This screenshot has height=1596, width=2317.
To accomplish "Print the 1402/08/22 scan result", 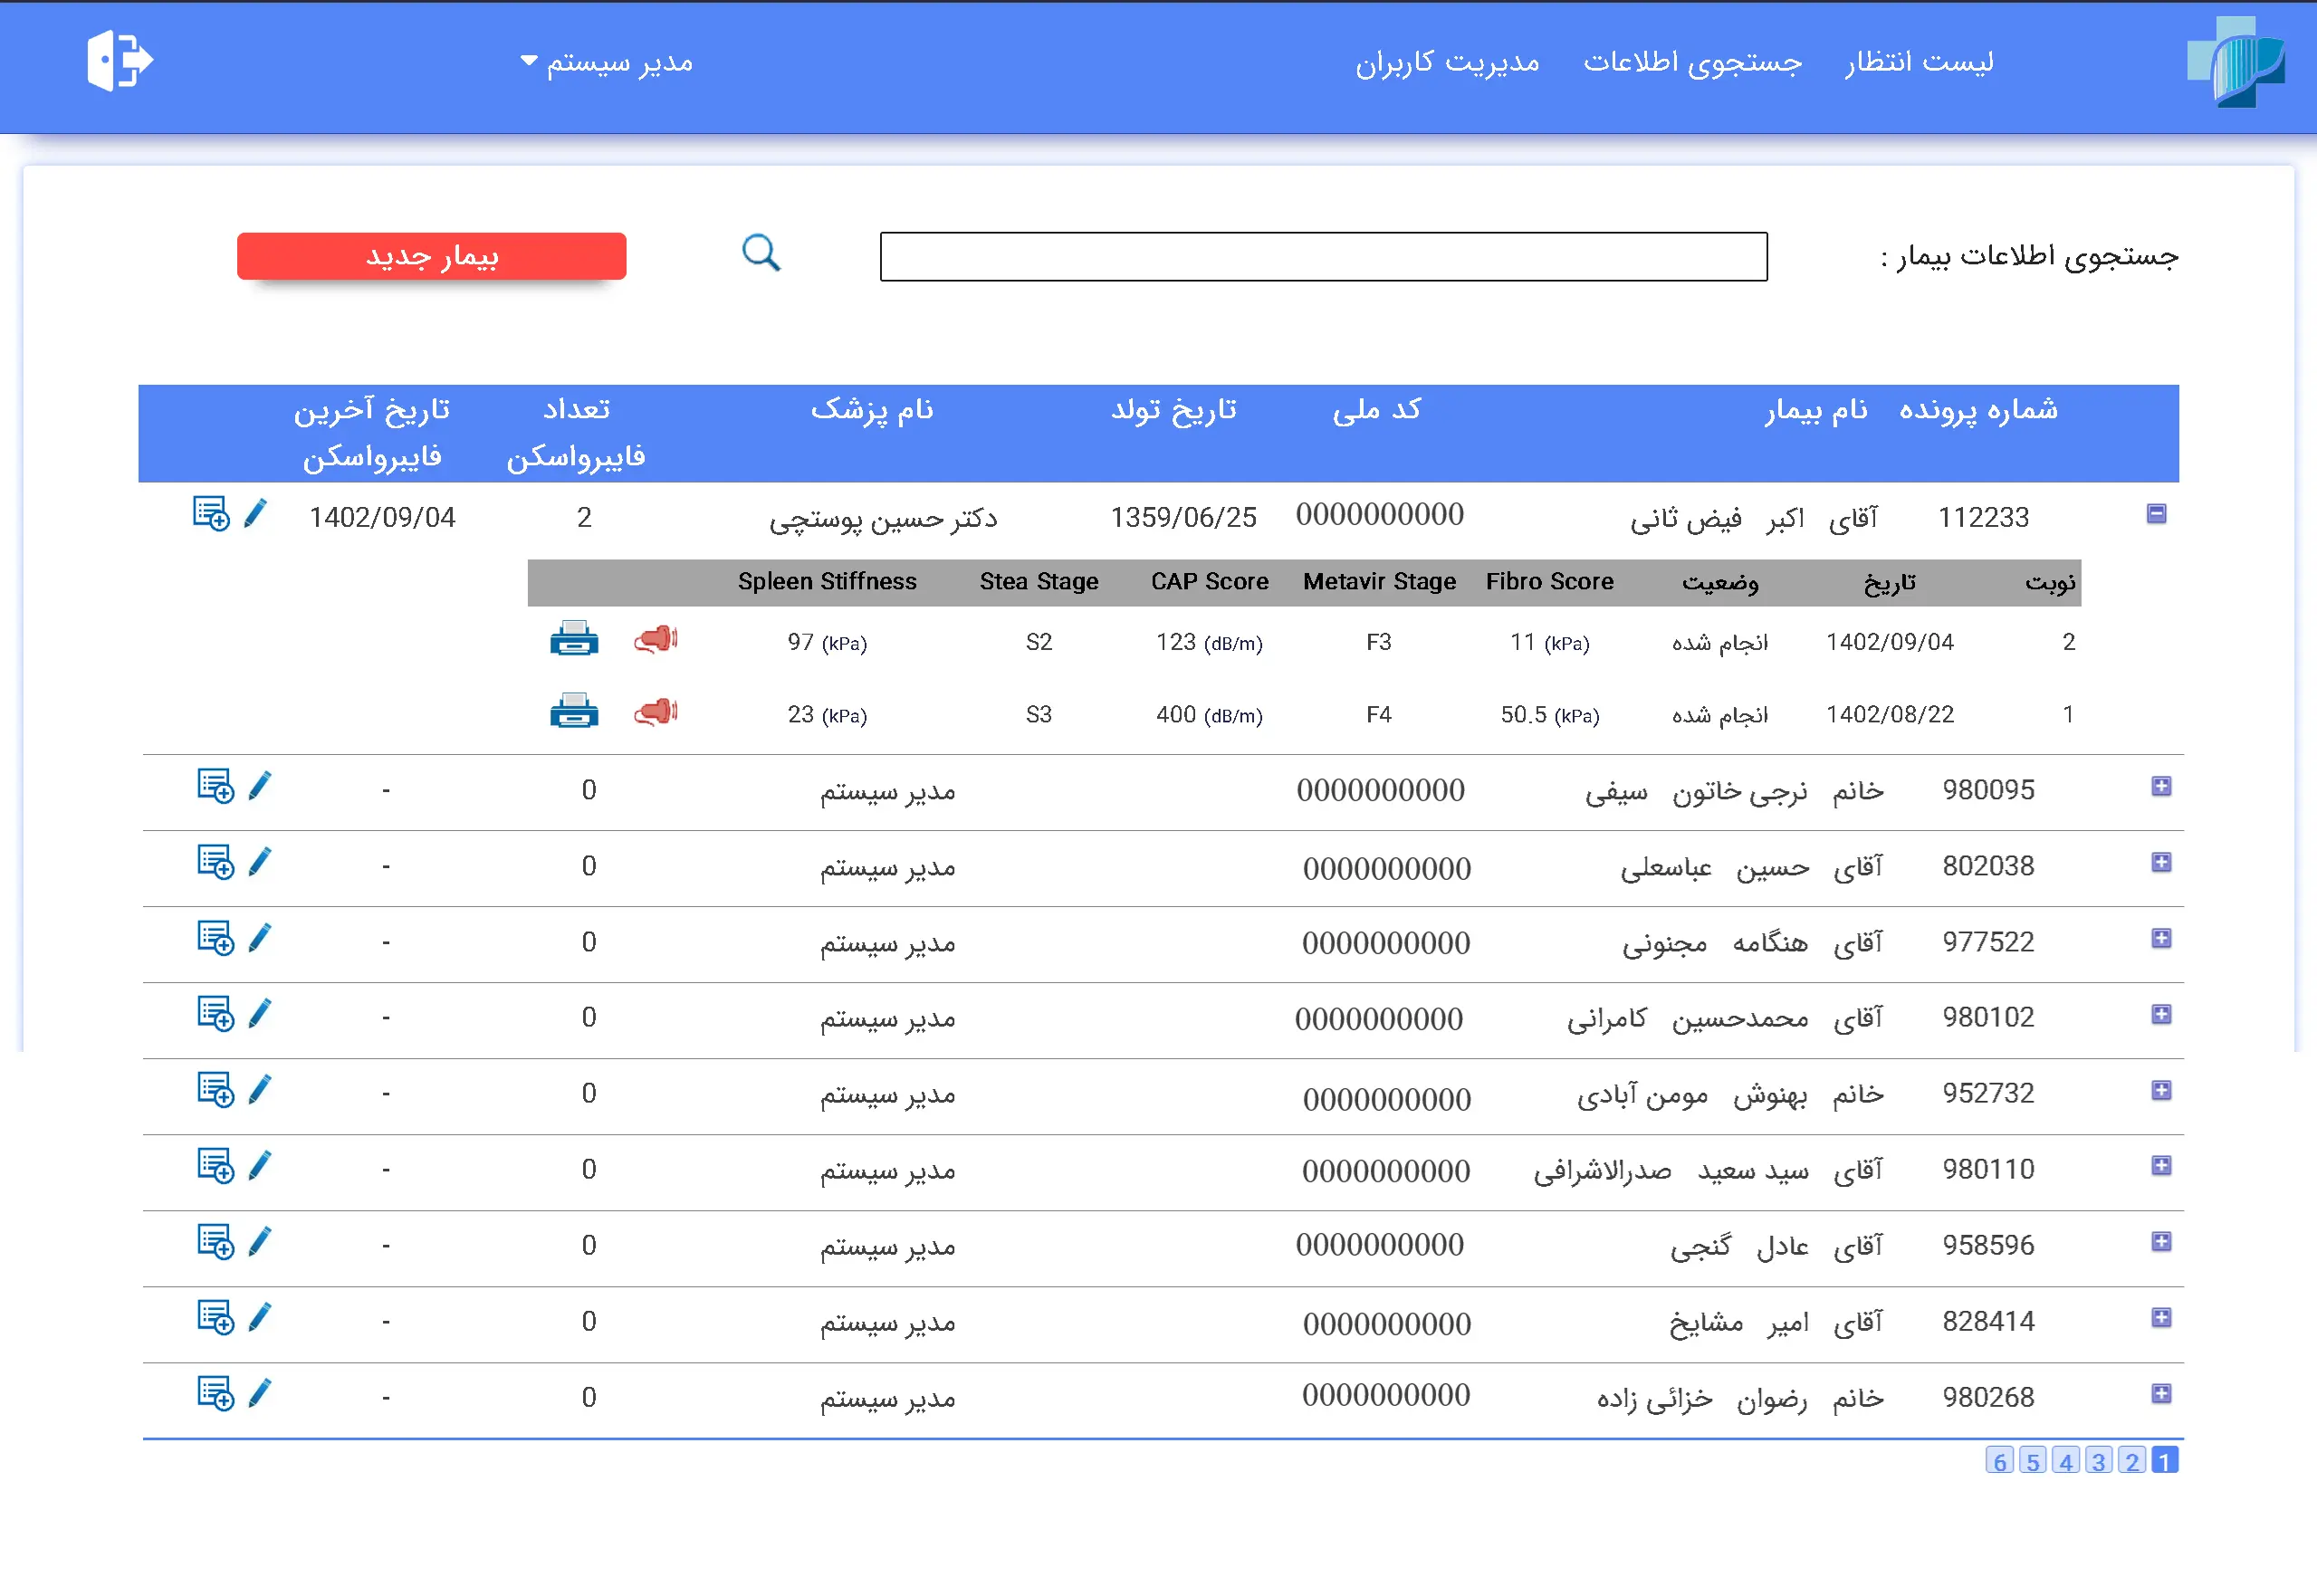I will (x=574, y=712).
